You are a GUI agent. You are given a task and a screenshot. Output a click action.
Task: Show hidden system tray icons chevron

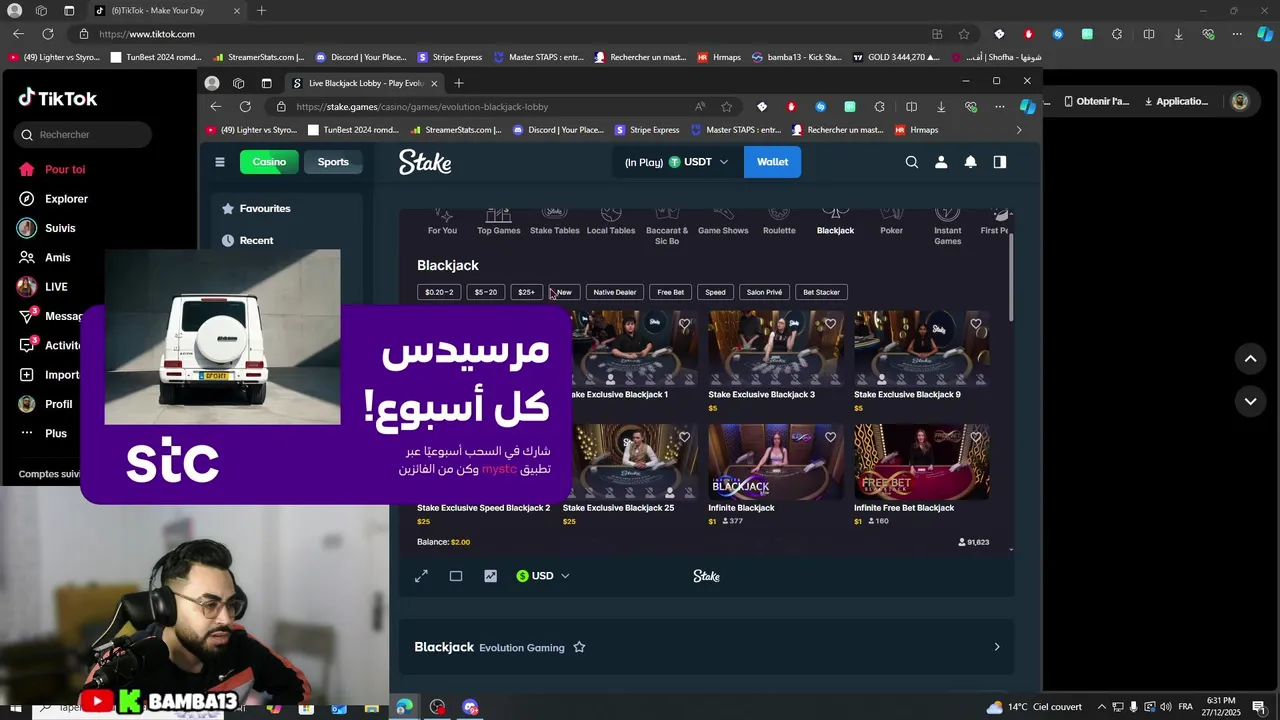pos(1102,707)
